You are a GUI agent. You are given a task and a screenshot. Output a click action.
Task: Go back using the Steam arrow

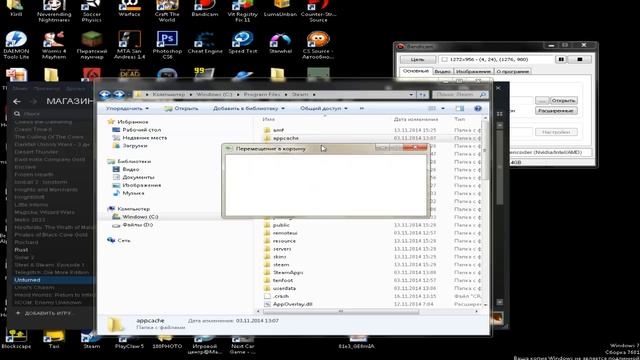pyautogui.click(x=17, y=101)
